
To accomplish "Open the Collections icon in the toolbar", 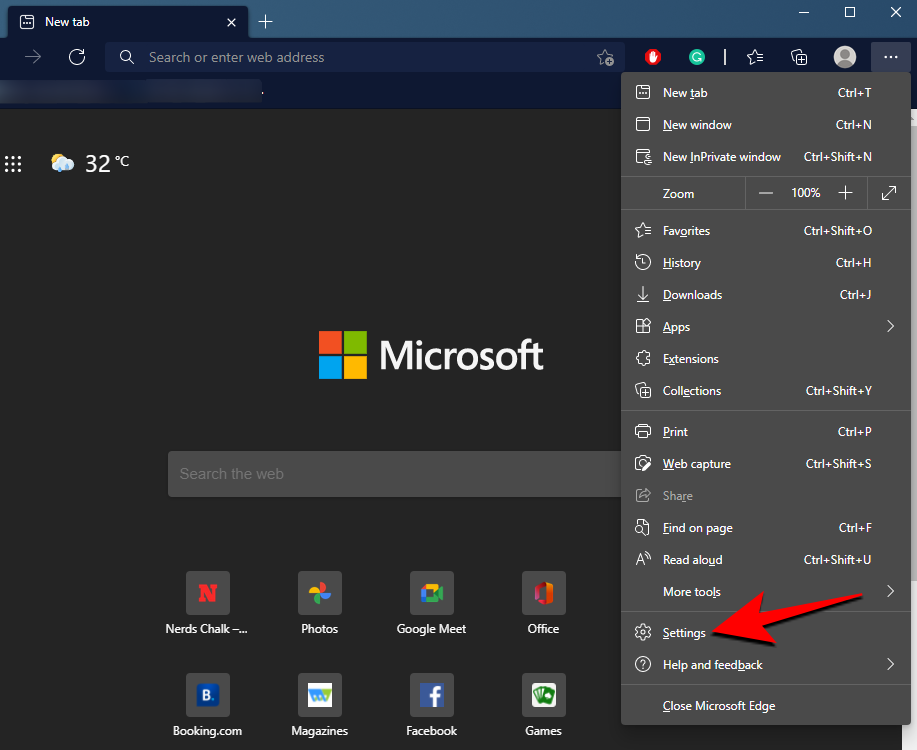I will pyautogui.click(x=798, y=57).
